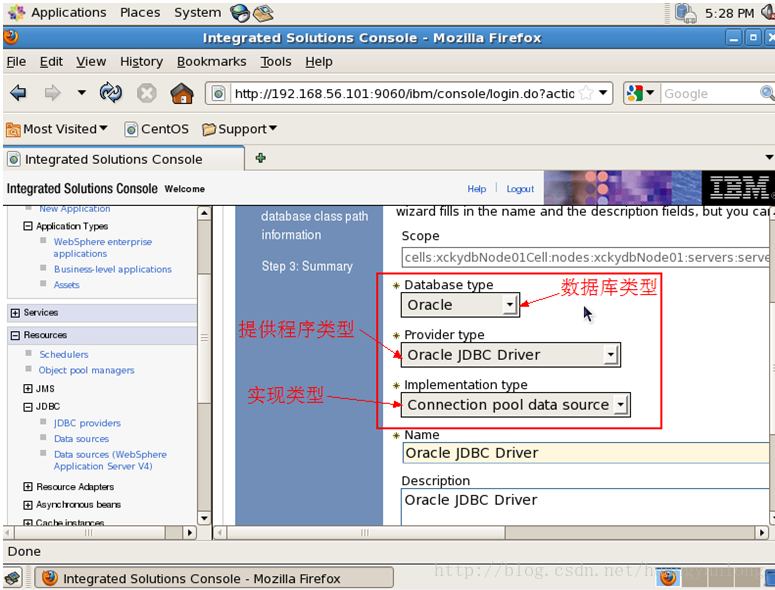
Task: Open Business-level applications link
Action: [113, 269]
